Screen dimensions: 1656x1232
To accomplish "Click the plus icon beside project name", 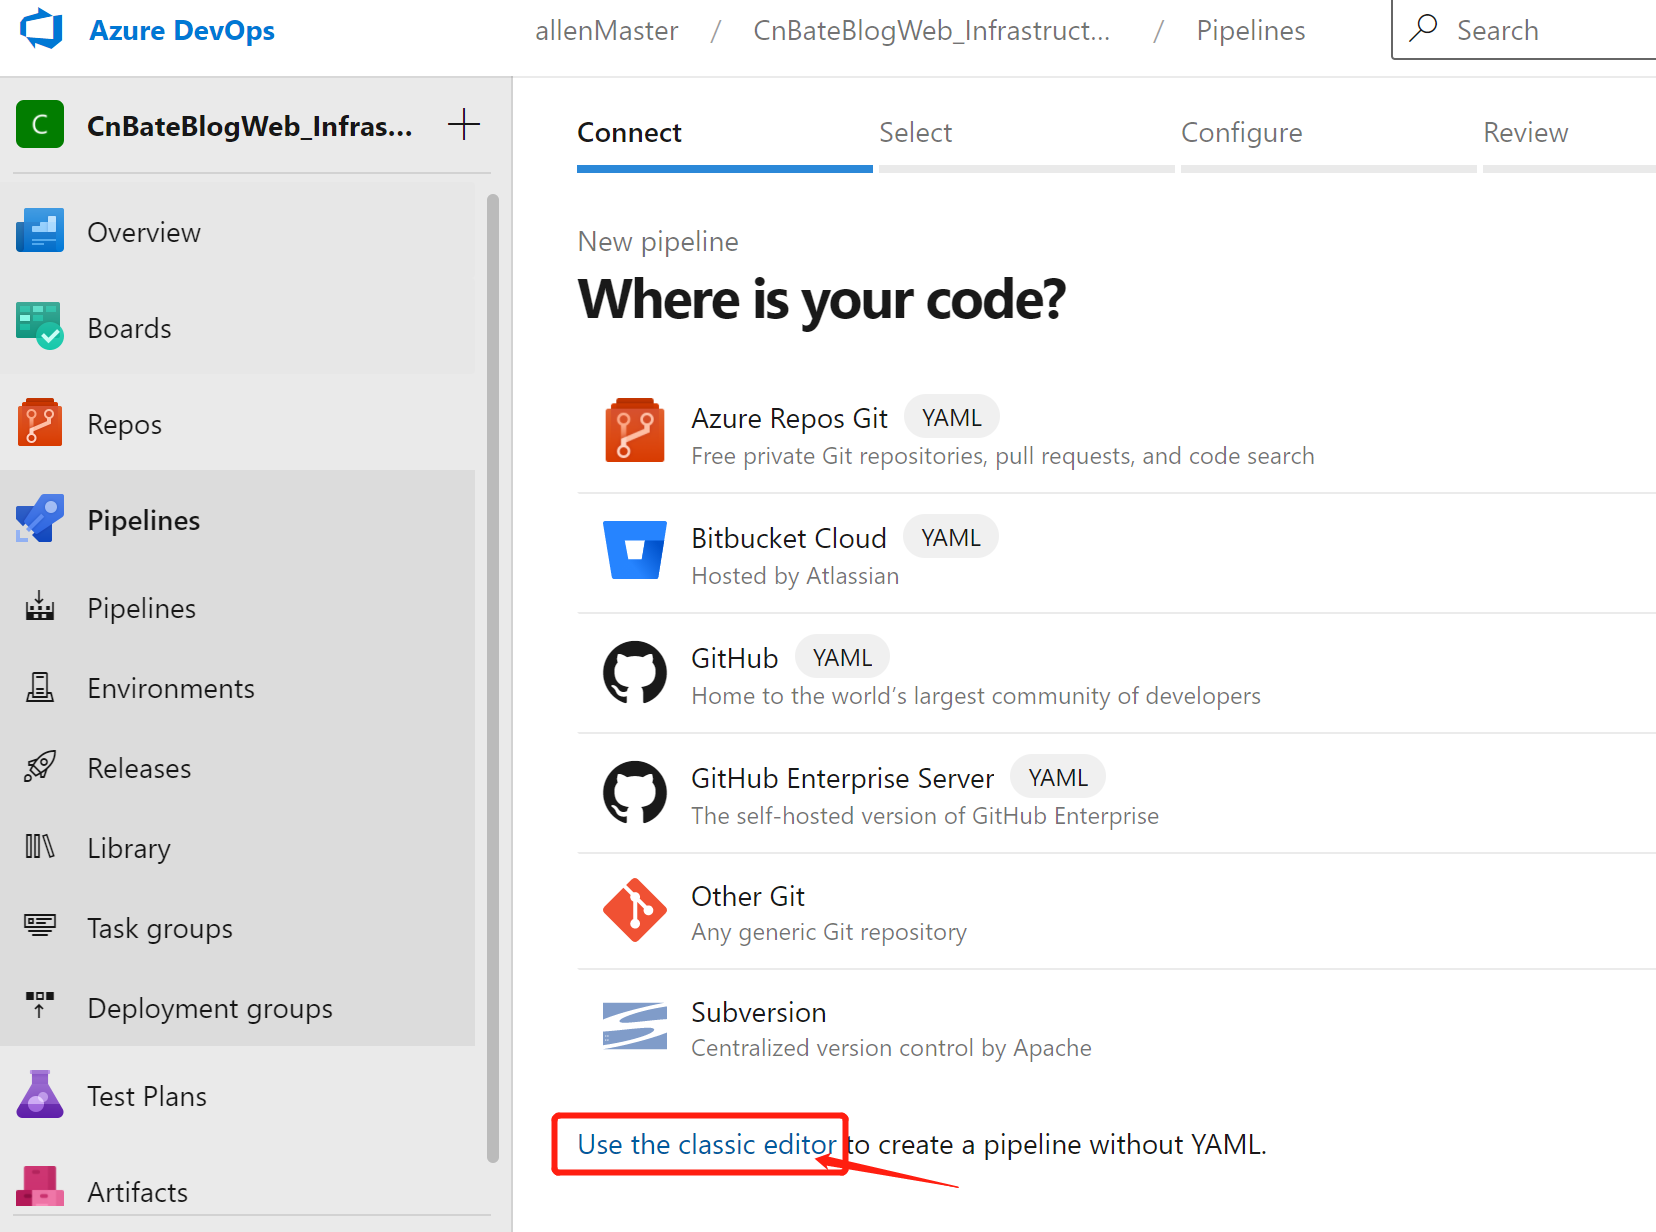I will 464,125.
